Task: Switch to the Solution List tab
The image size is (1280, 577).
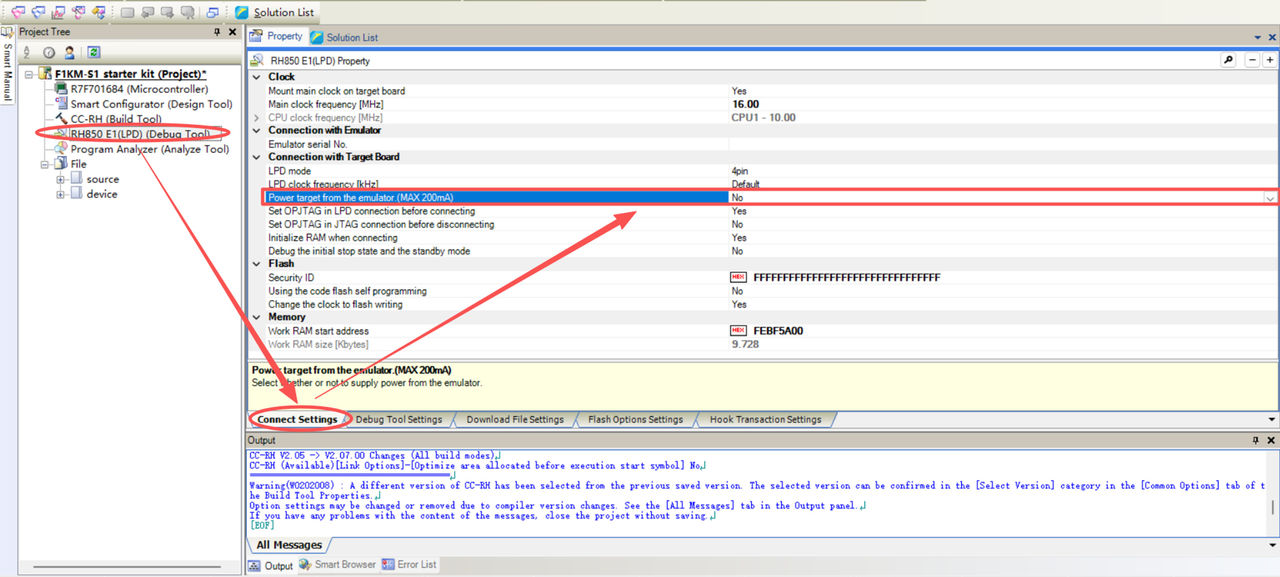Action: point(344,37)
